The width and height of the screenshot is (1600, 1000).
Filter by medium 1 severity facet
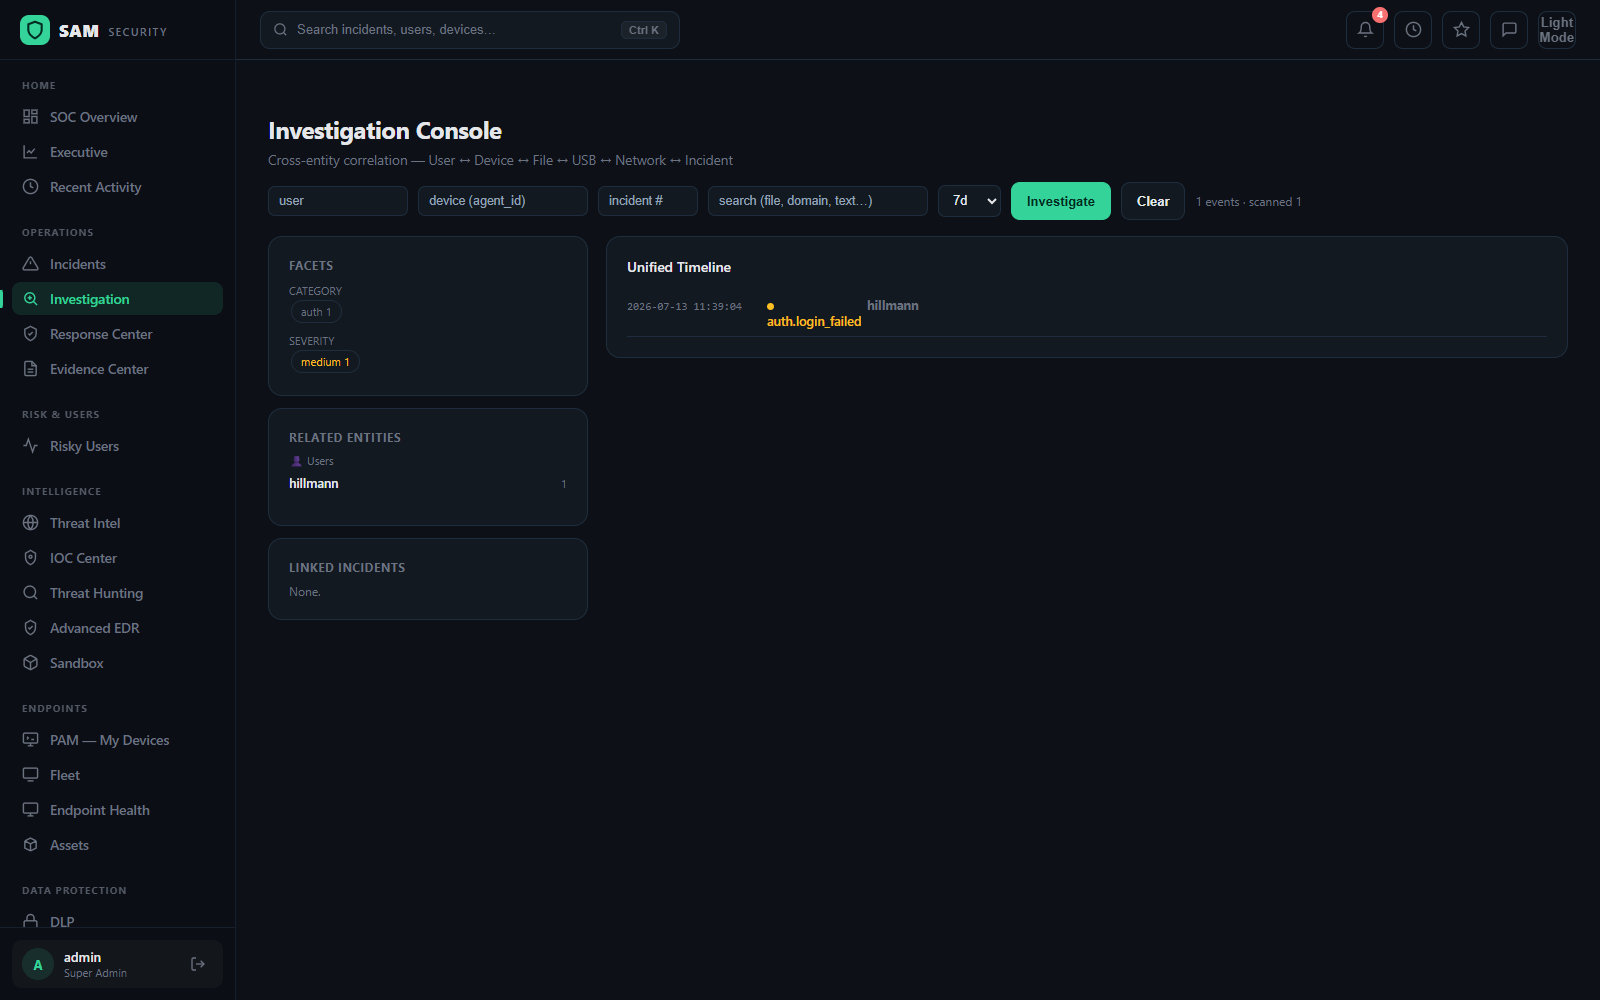pos(325,362)
